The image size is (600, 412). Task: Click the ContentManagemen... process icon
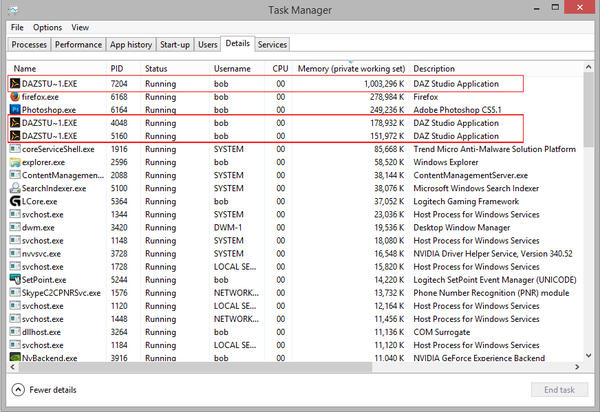[15, 175]
